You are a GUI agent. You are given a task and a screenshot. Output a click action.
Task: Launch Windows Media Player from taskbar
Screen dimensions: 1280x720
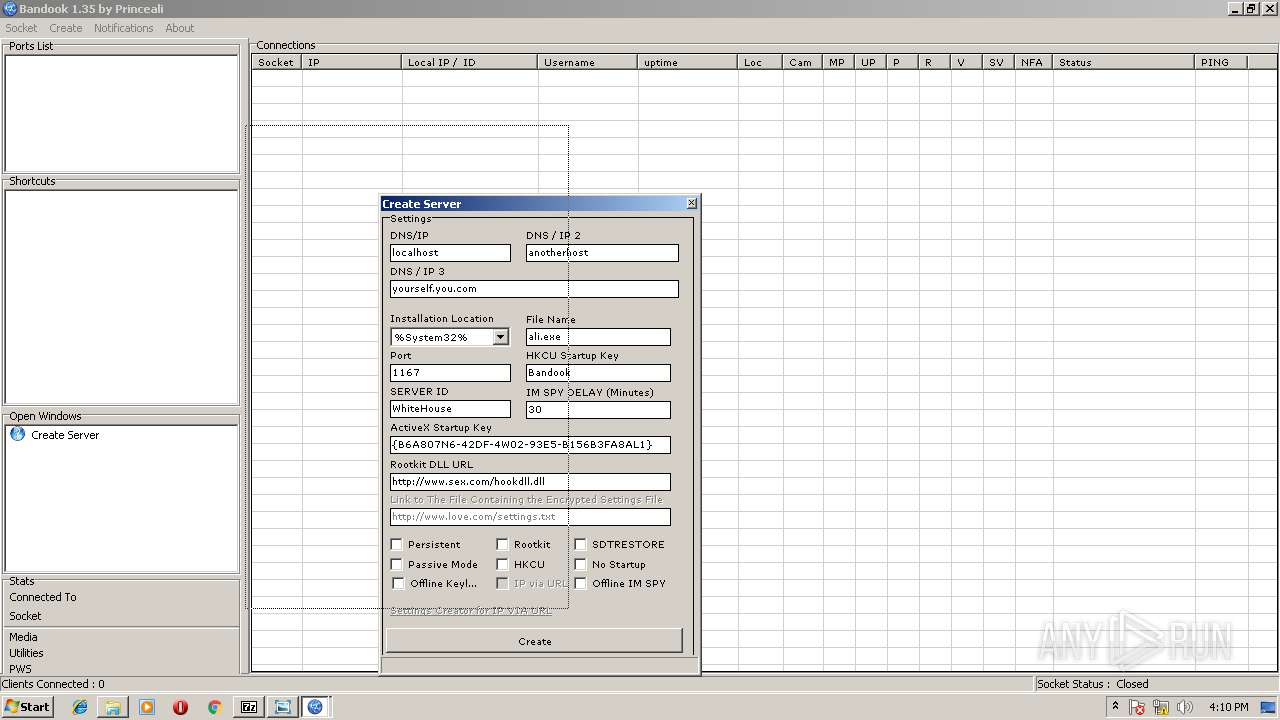pyautogui.click(x=147, y=707)
